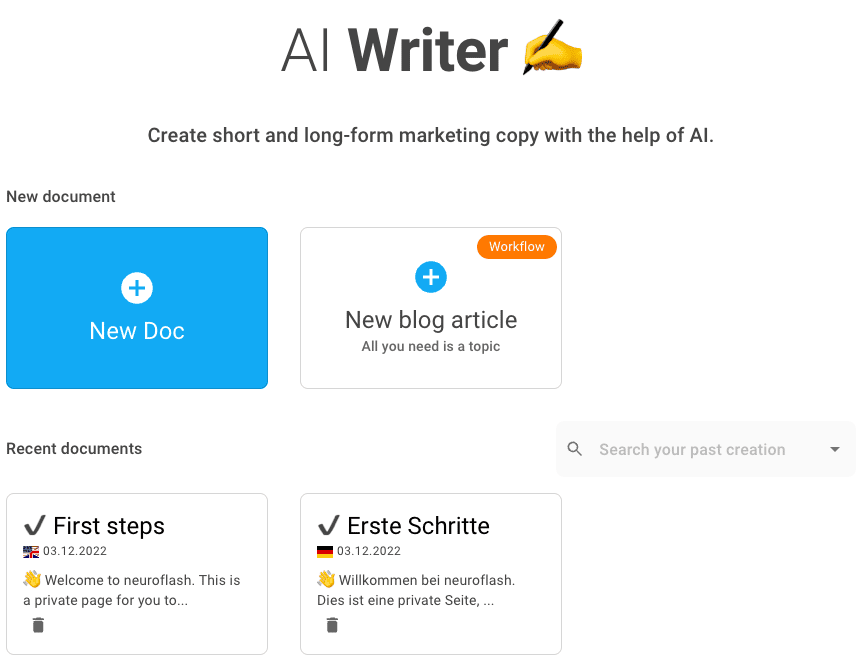This screenshot has height=670, width=860.
Task: Open the First steps document title
Action: point(109,526)
